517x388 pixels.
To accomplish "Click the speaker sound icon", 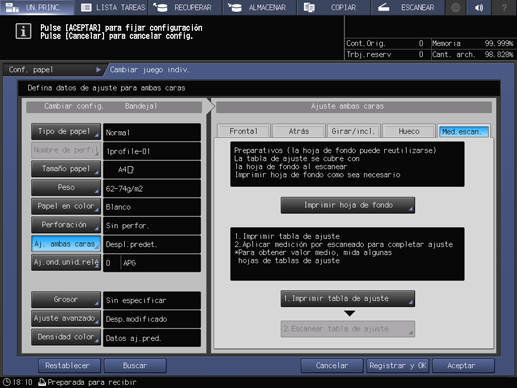I will coord(479,7).
